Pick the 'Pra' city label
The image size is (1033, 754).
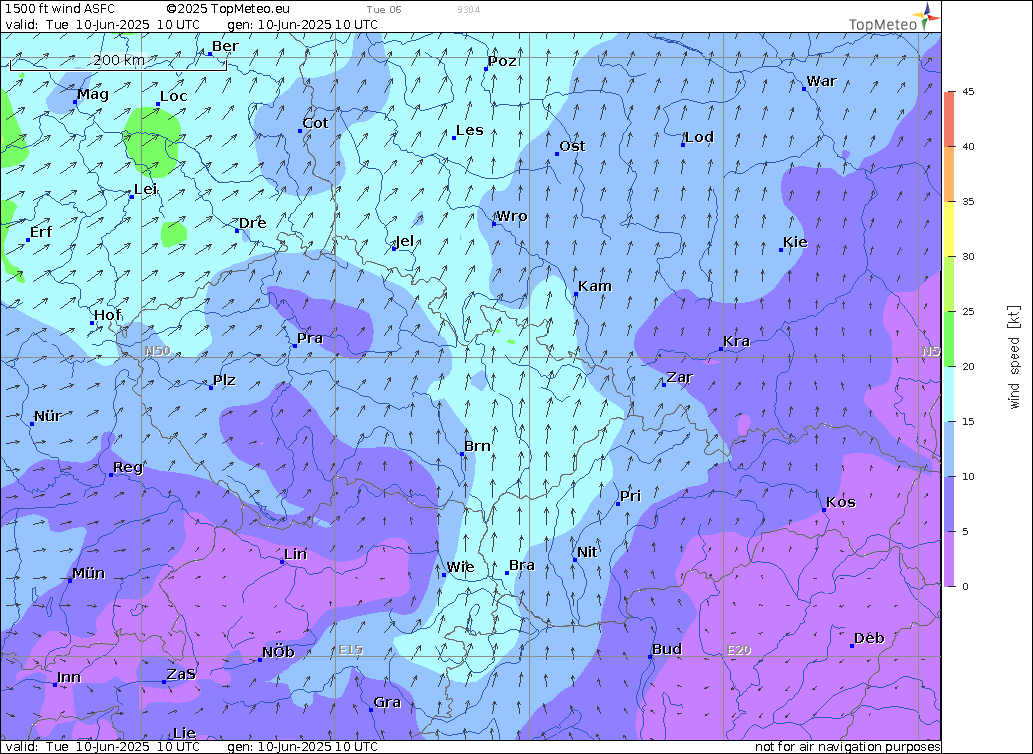(310, 338)
